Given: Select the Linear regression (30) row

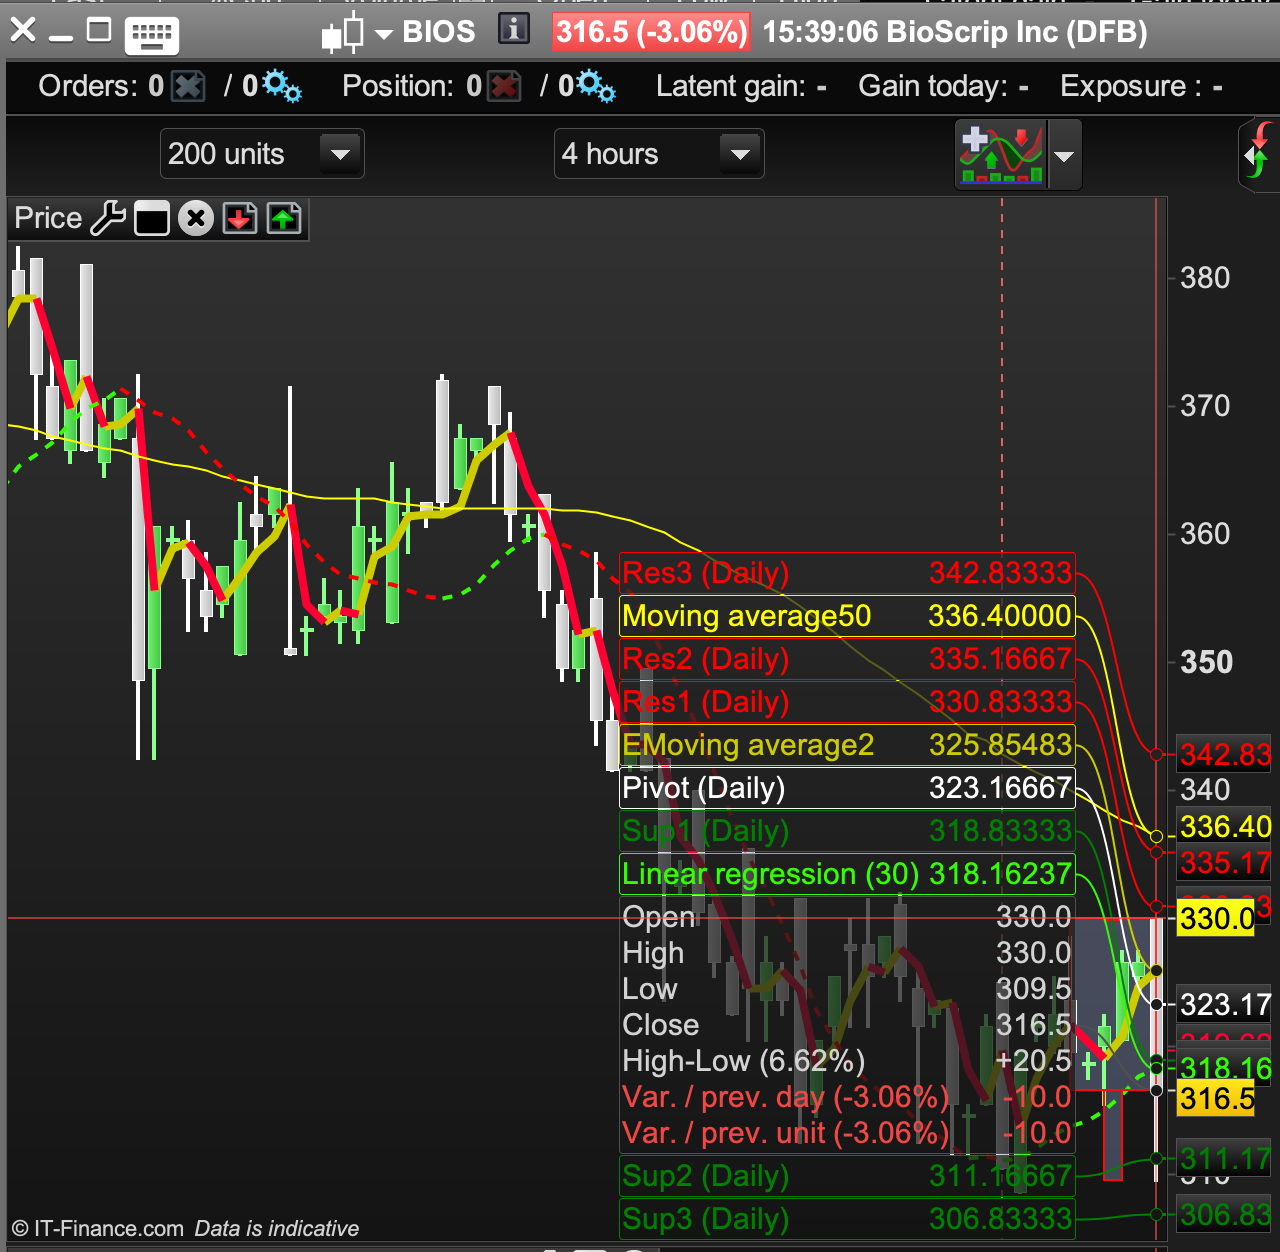Looking at the screenshot, I should (x=847, y=874).
